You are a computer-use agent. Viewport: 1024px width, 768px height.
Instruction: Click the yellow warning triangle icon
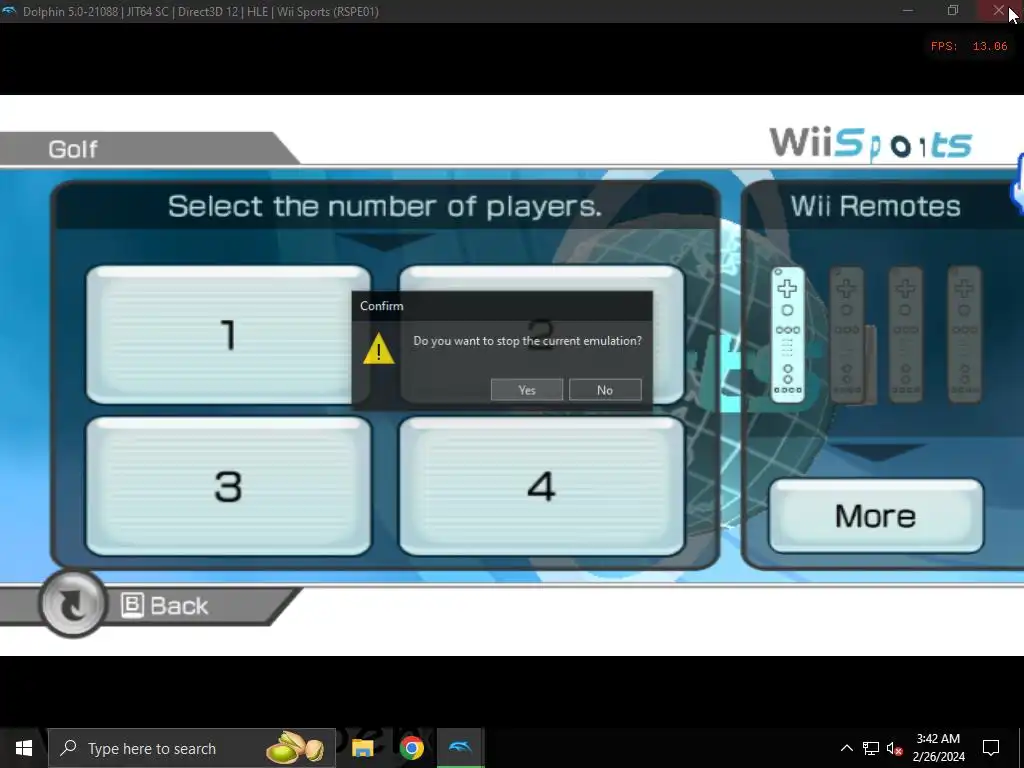tap(379, 348)
